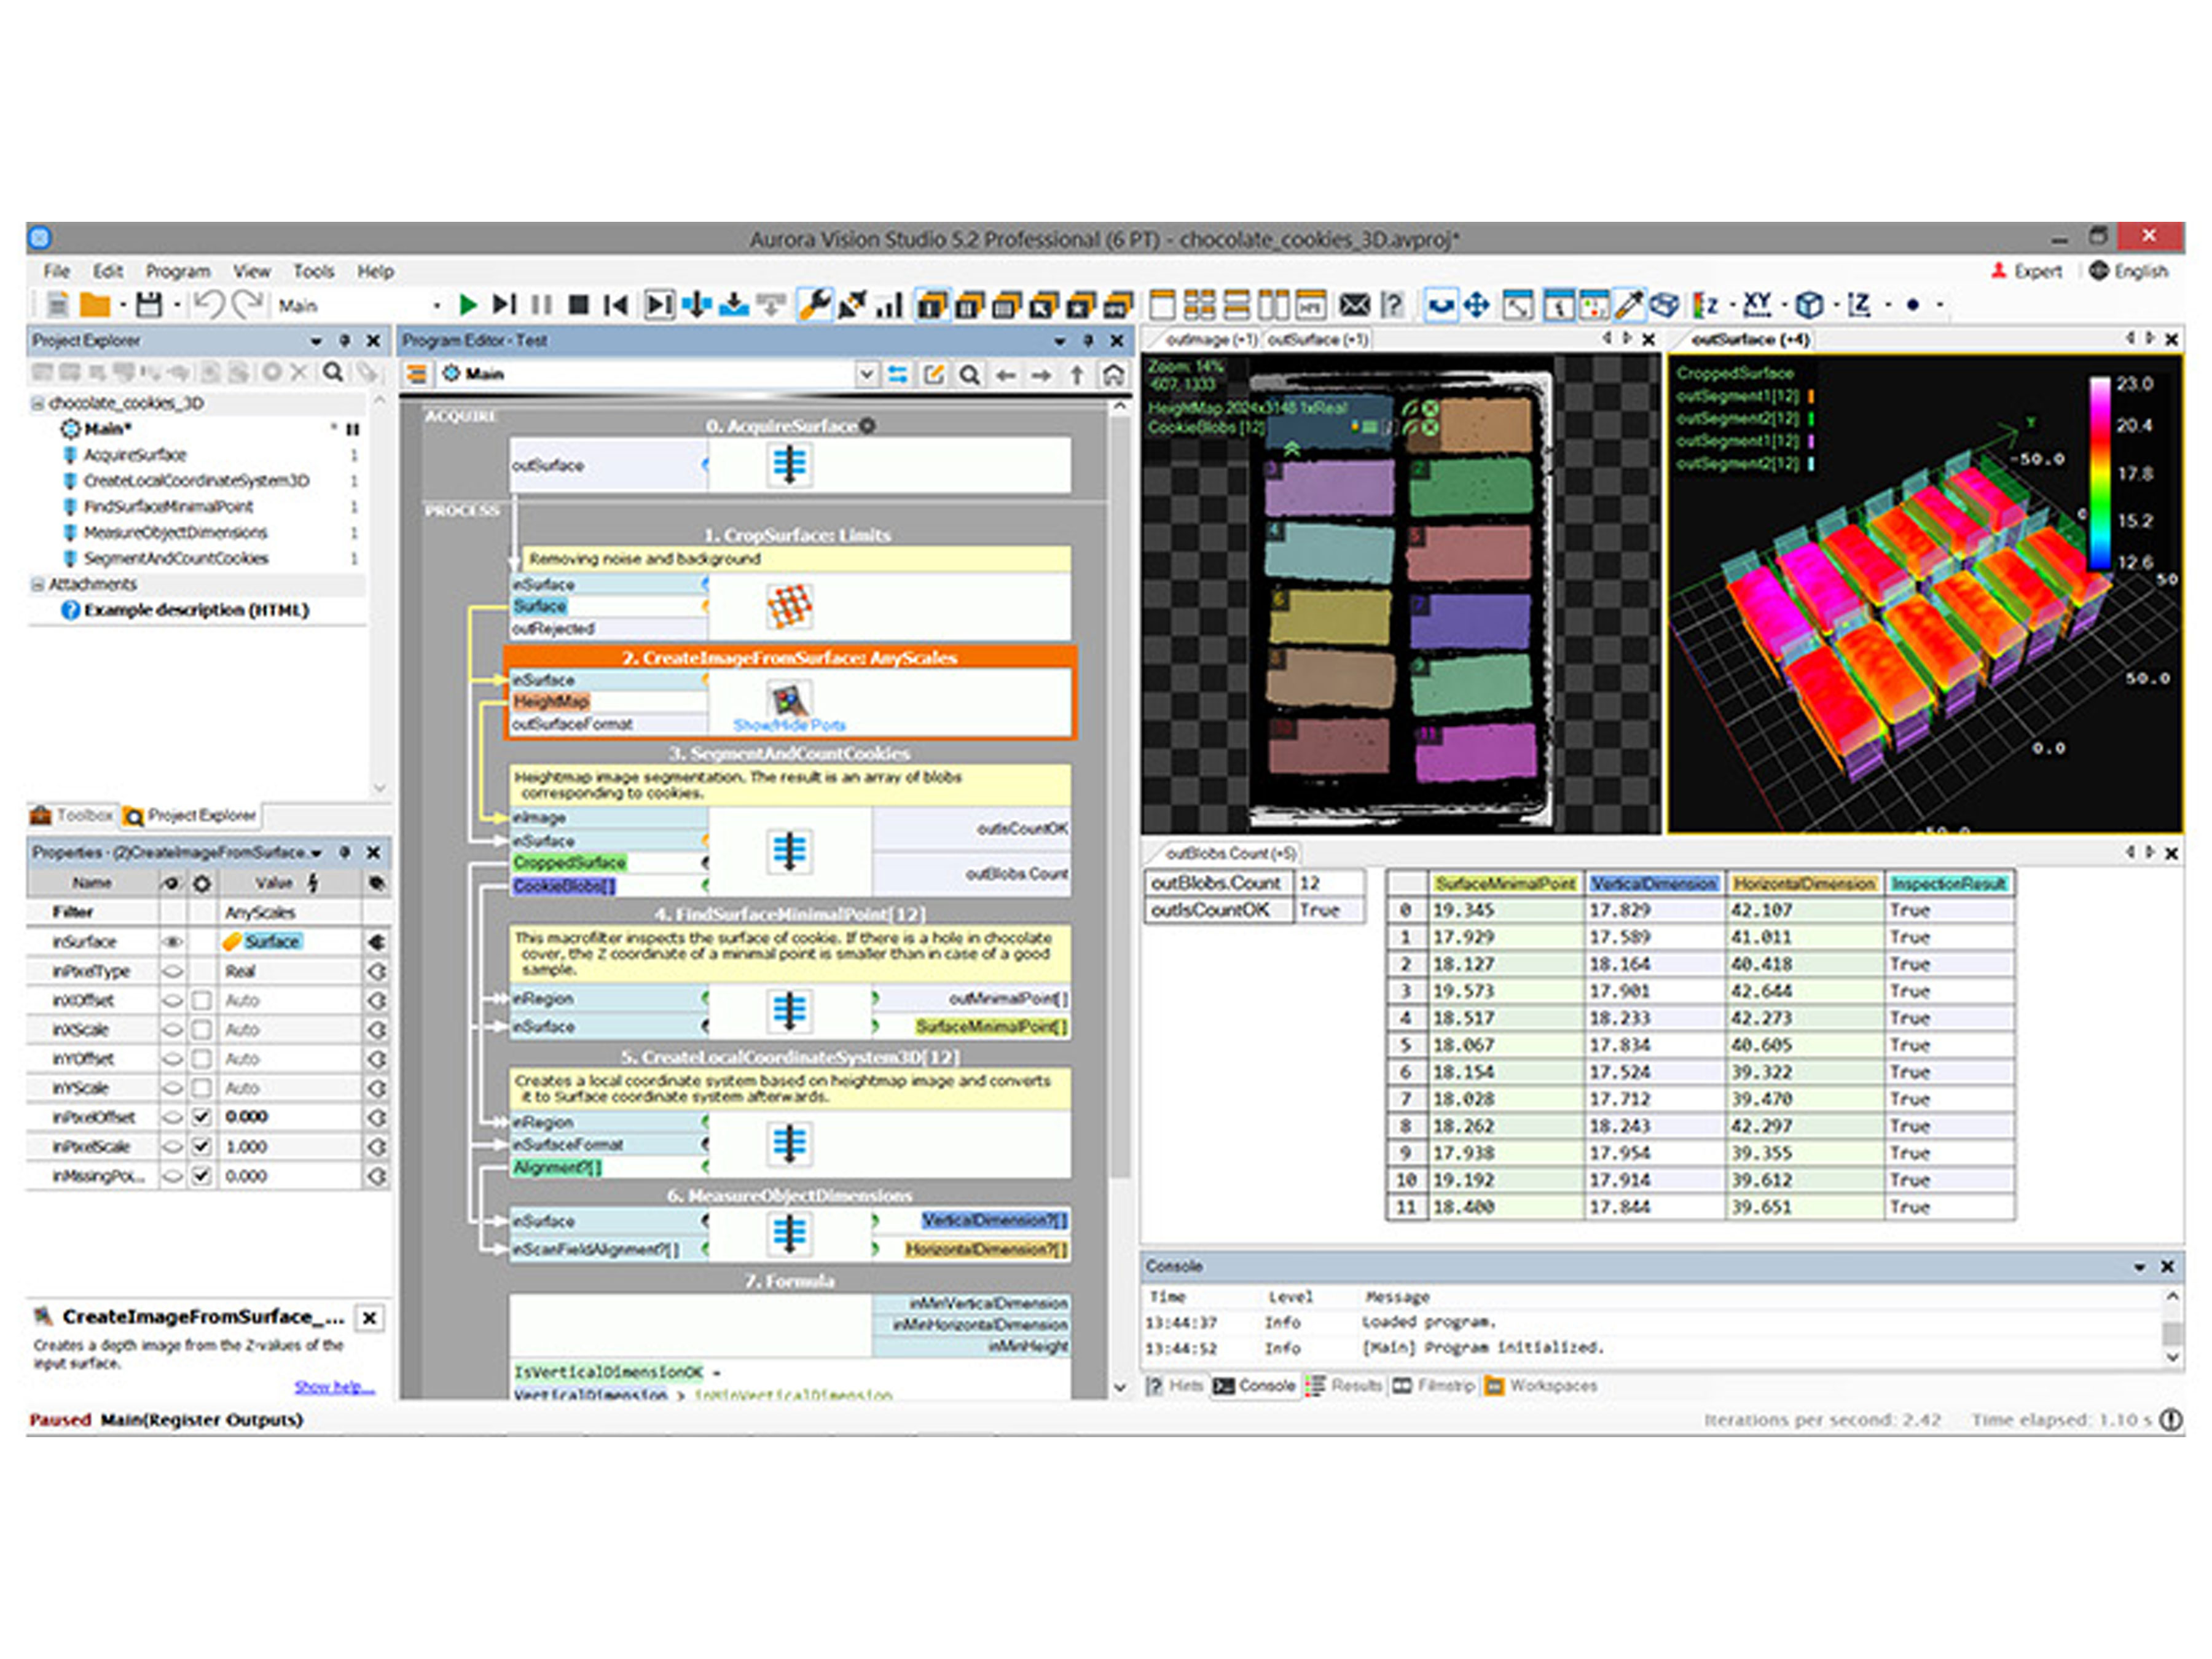2212x1659 pixels.
Task: Uncheck the inMissingPoint checkbox
Action: click(x=202, y=1175)
